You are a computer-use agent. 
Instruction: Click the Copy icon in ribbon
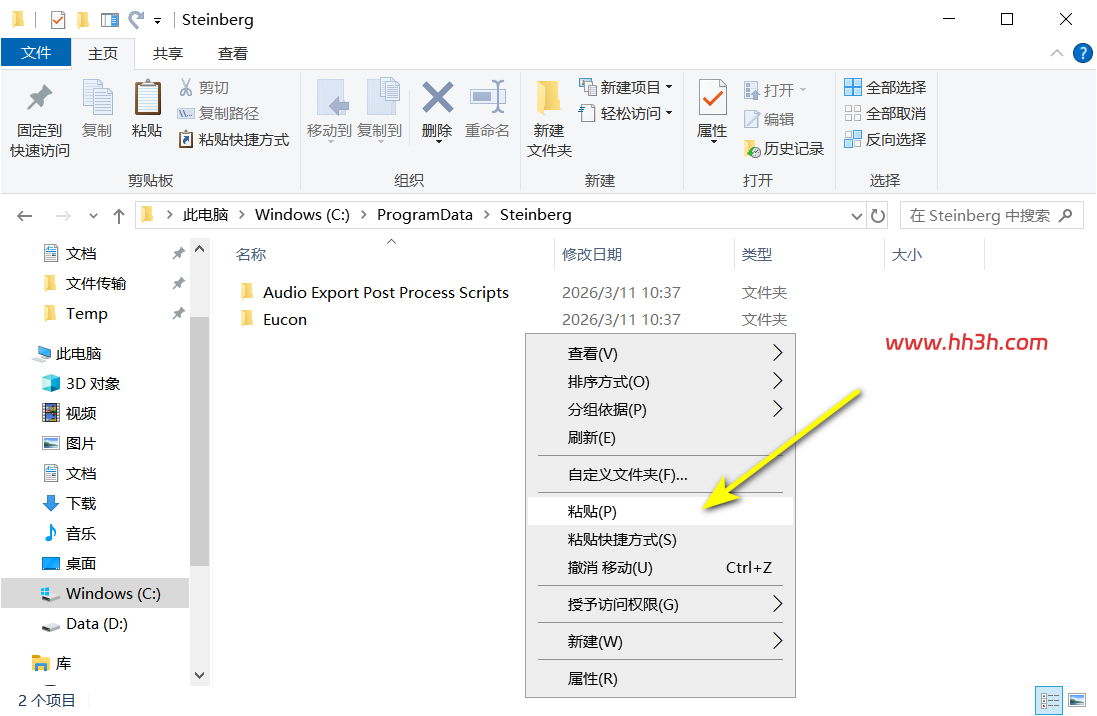(97, 97)
